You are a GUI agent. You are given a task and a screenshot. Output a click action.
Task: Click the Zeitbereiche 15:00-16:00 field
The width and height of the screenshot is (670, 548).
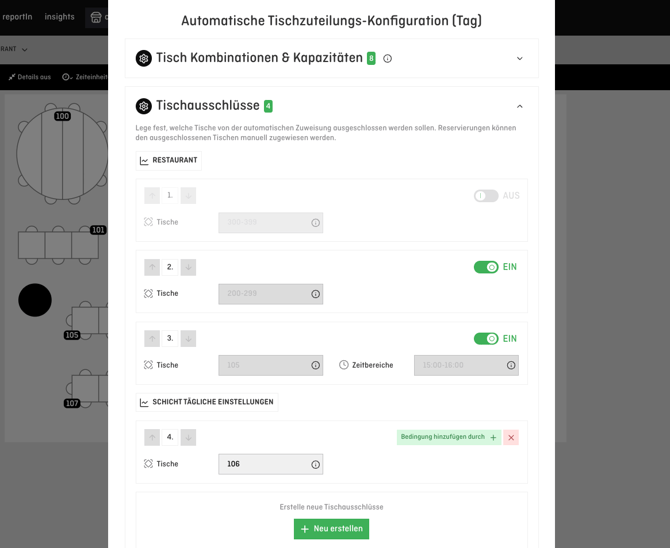click(458, 366)
